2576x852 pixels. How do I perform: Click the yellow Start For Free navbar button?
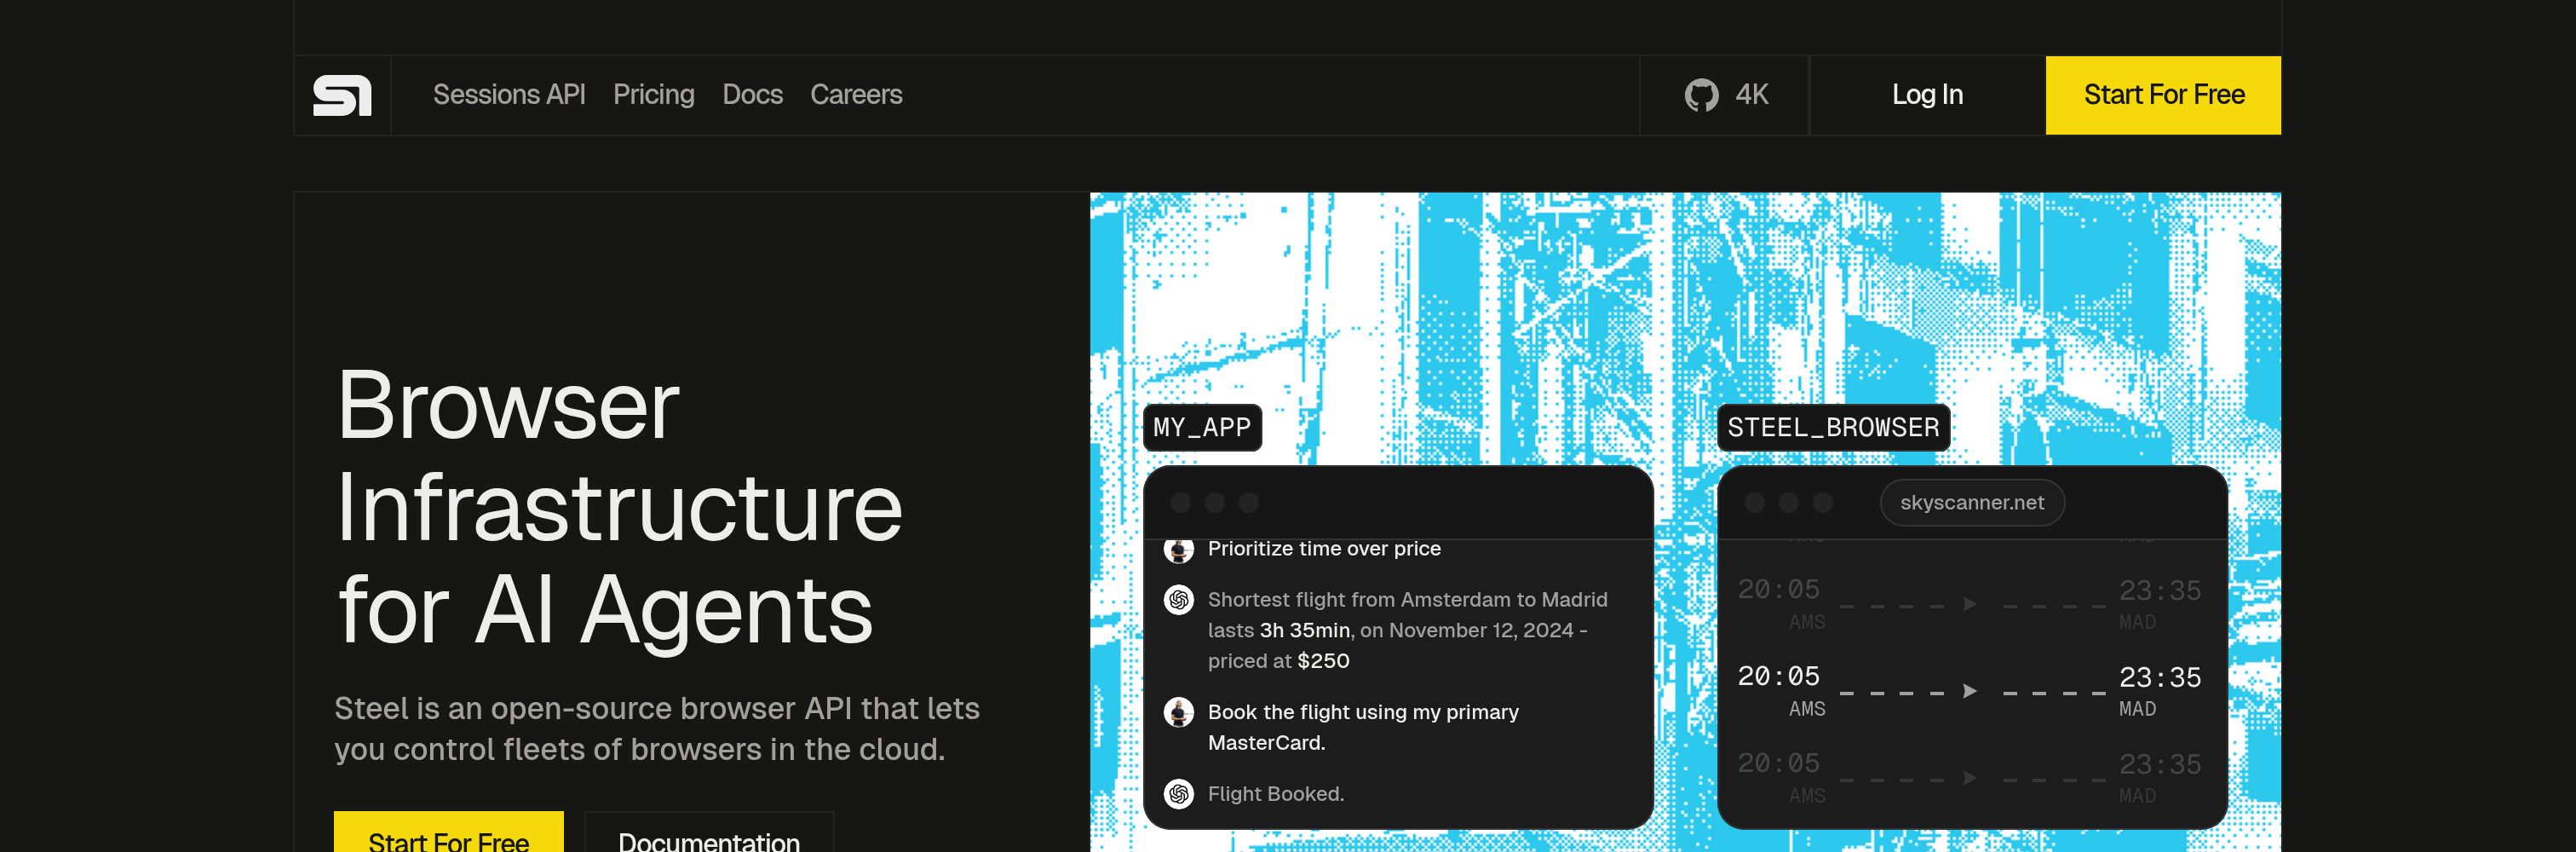tap(2163, 95)
